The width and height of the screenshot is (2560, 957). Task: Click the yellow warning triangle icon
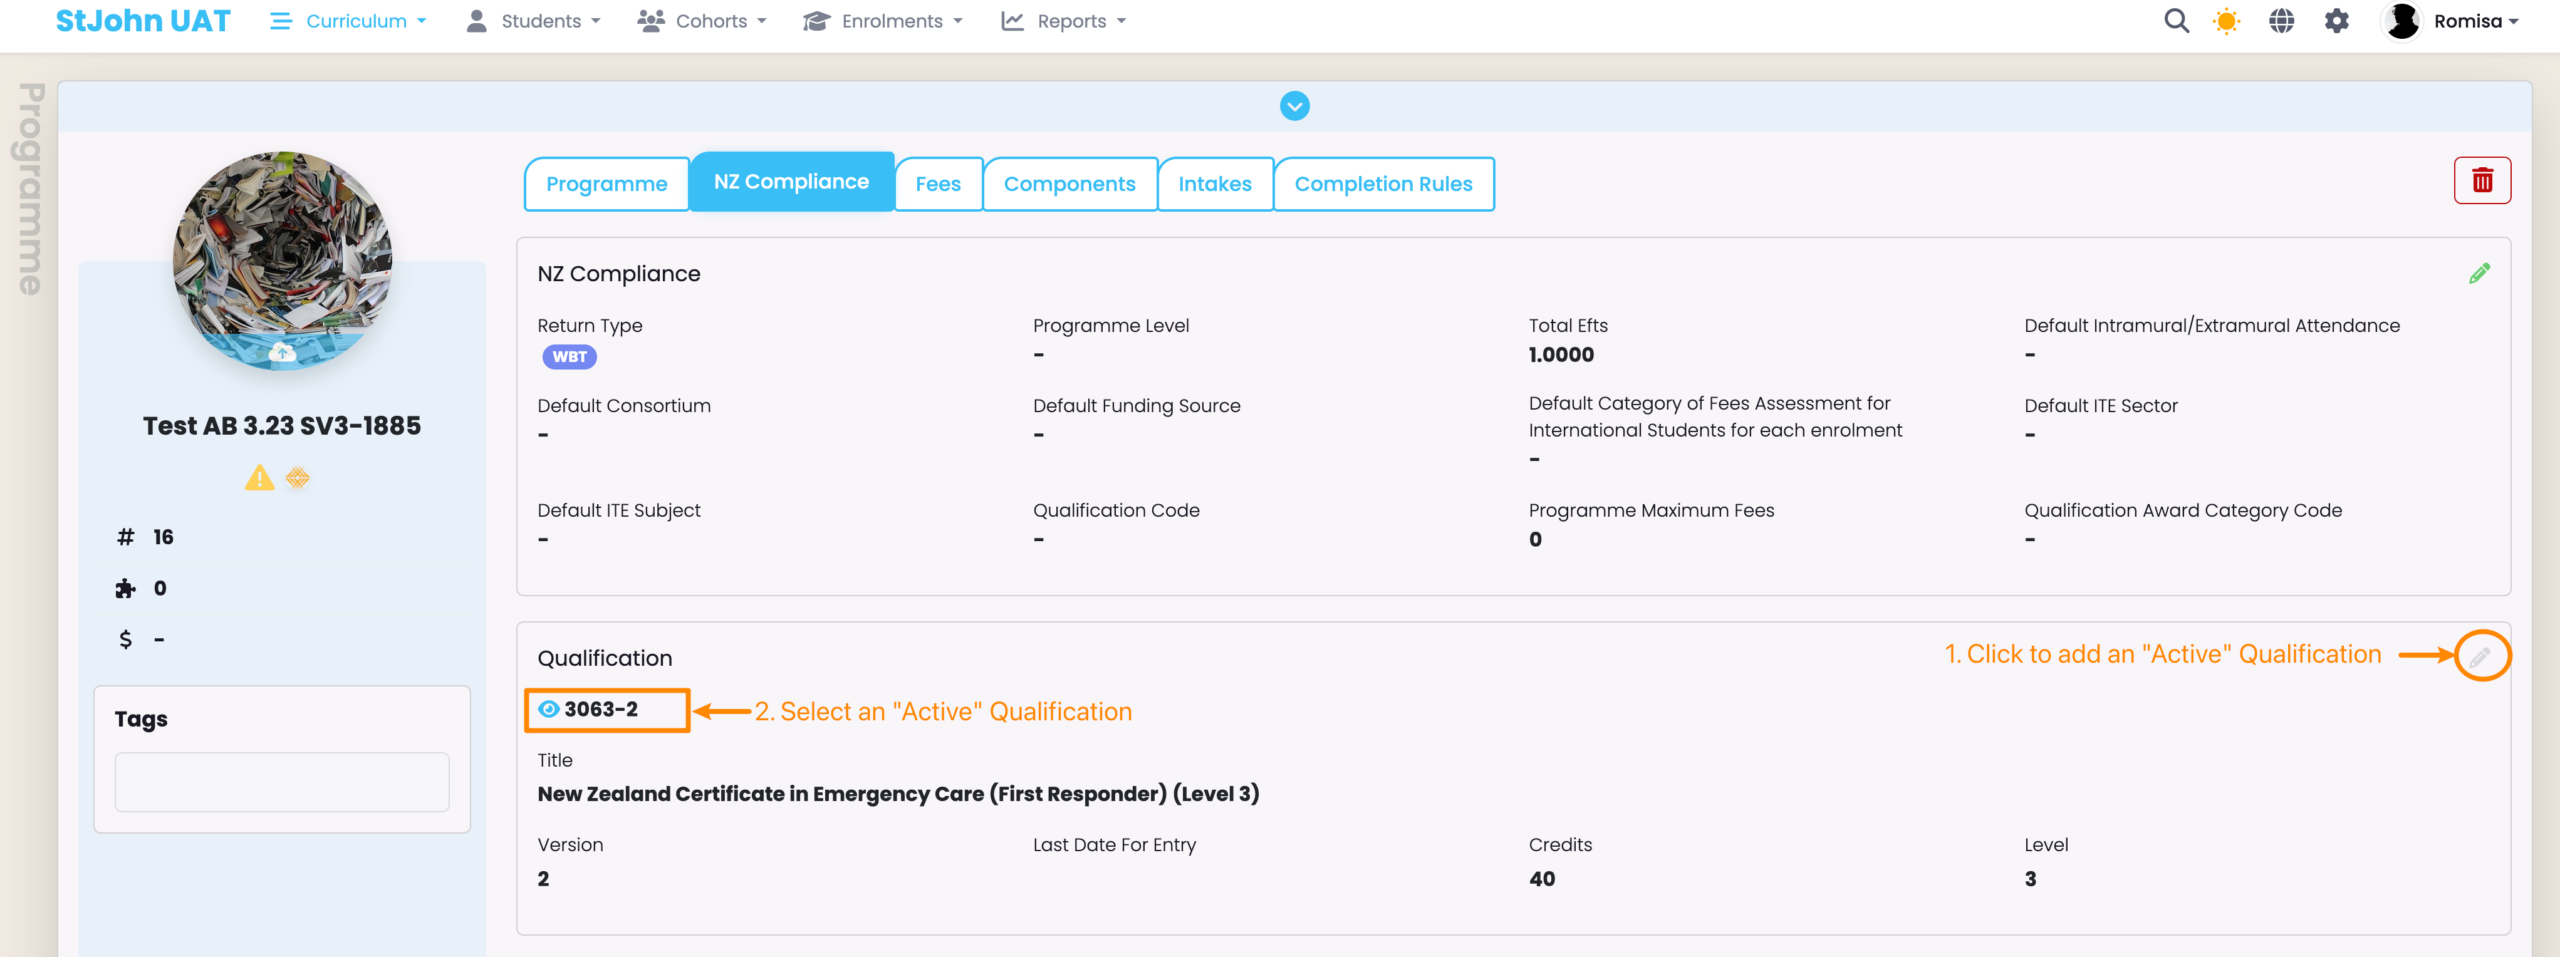pyautogui.click(x=260, y=478)
